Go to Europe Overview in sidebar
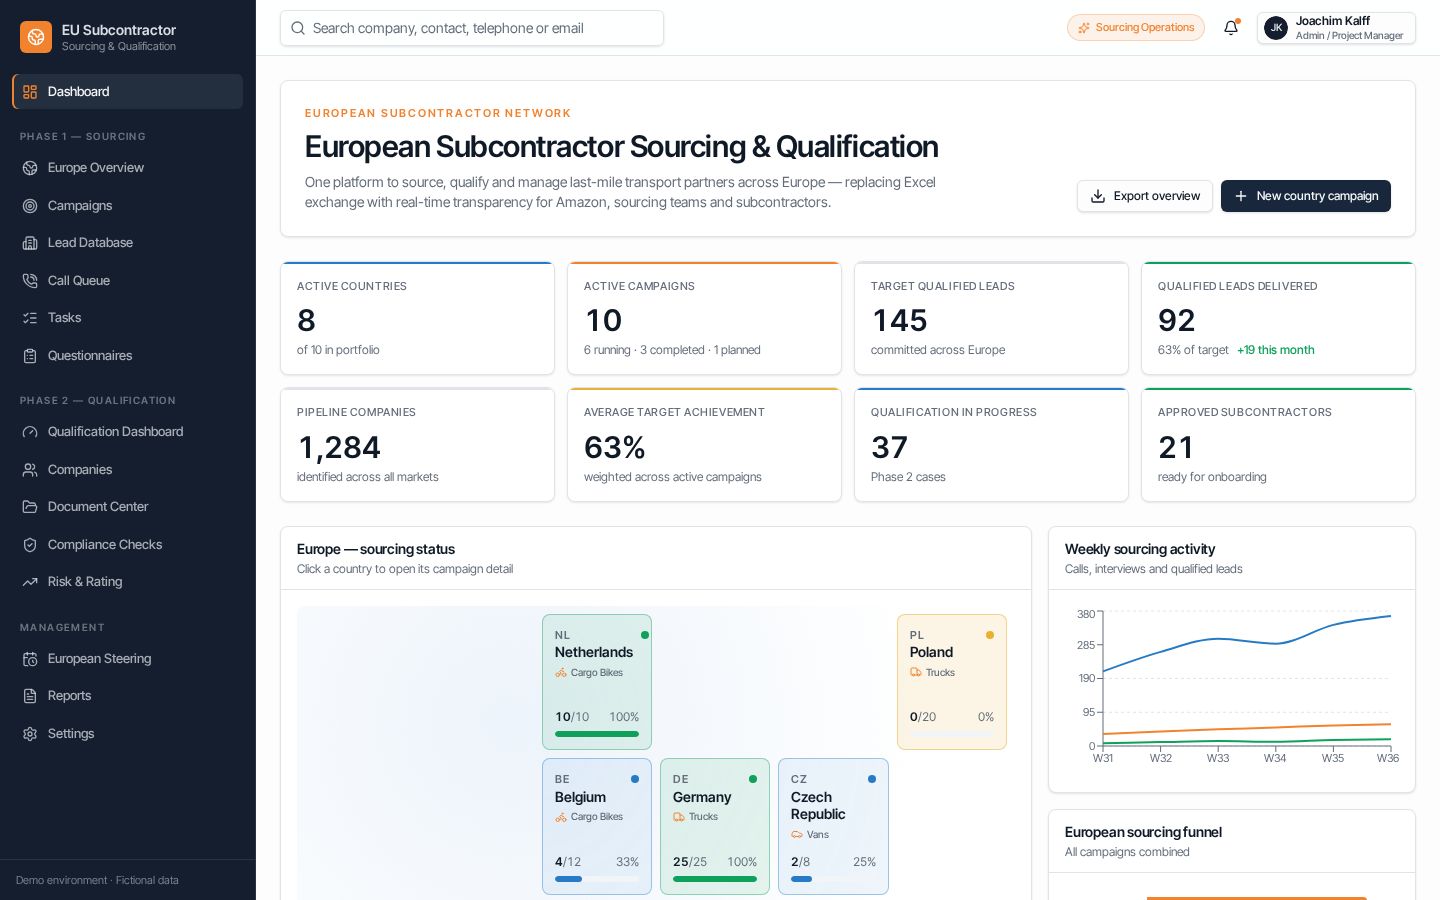 click(127, 168)
